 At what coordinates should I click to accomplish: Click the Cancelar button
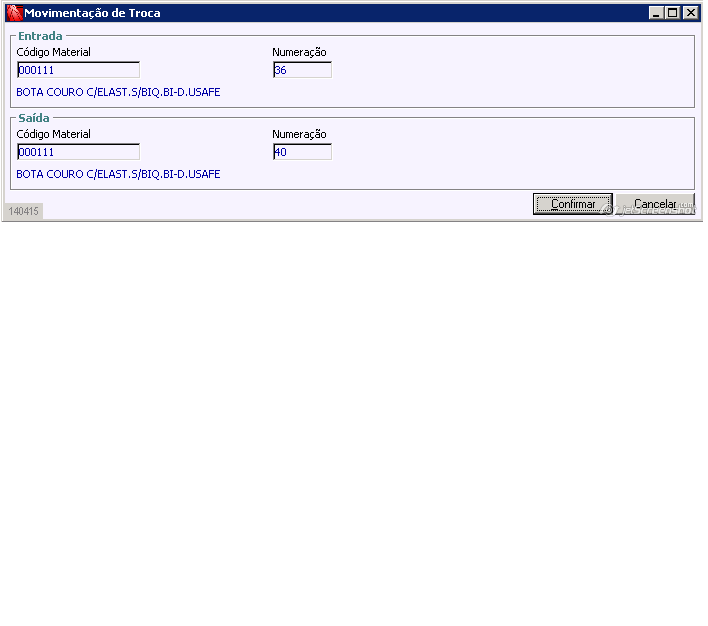tap(655, 204)
